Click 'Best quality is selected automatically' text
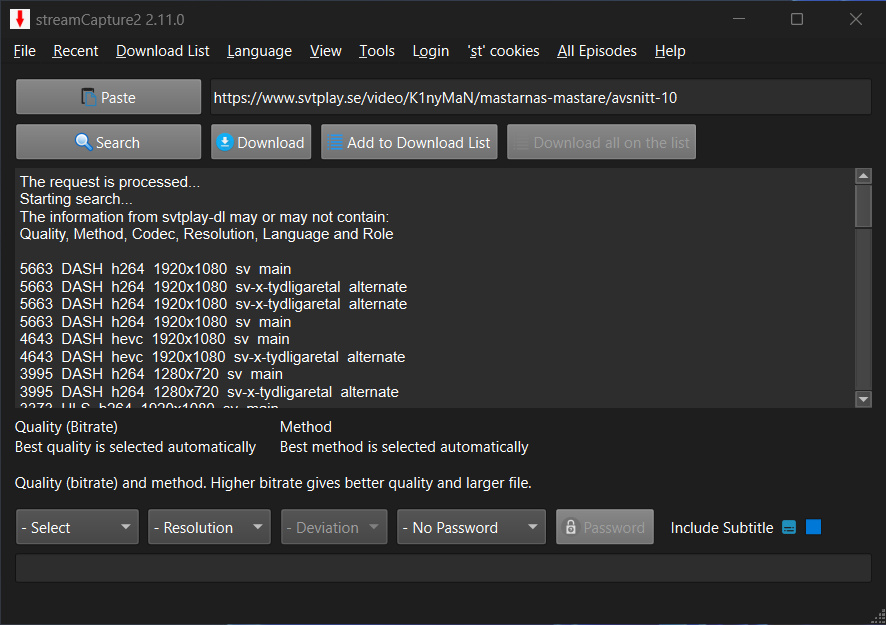This screenshot has width=886, height=625. (x=135, y=447)
